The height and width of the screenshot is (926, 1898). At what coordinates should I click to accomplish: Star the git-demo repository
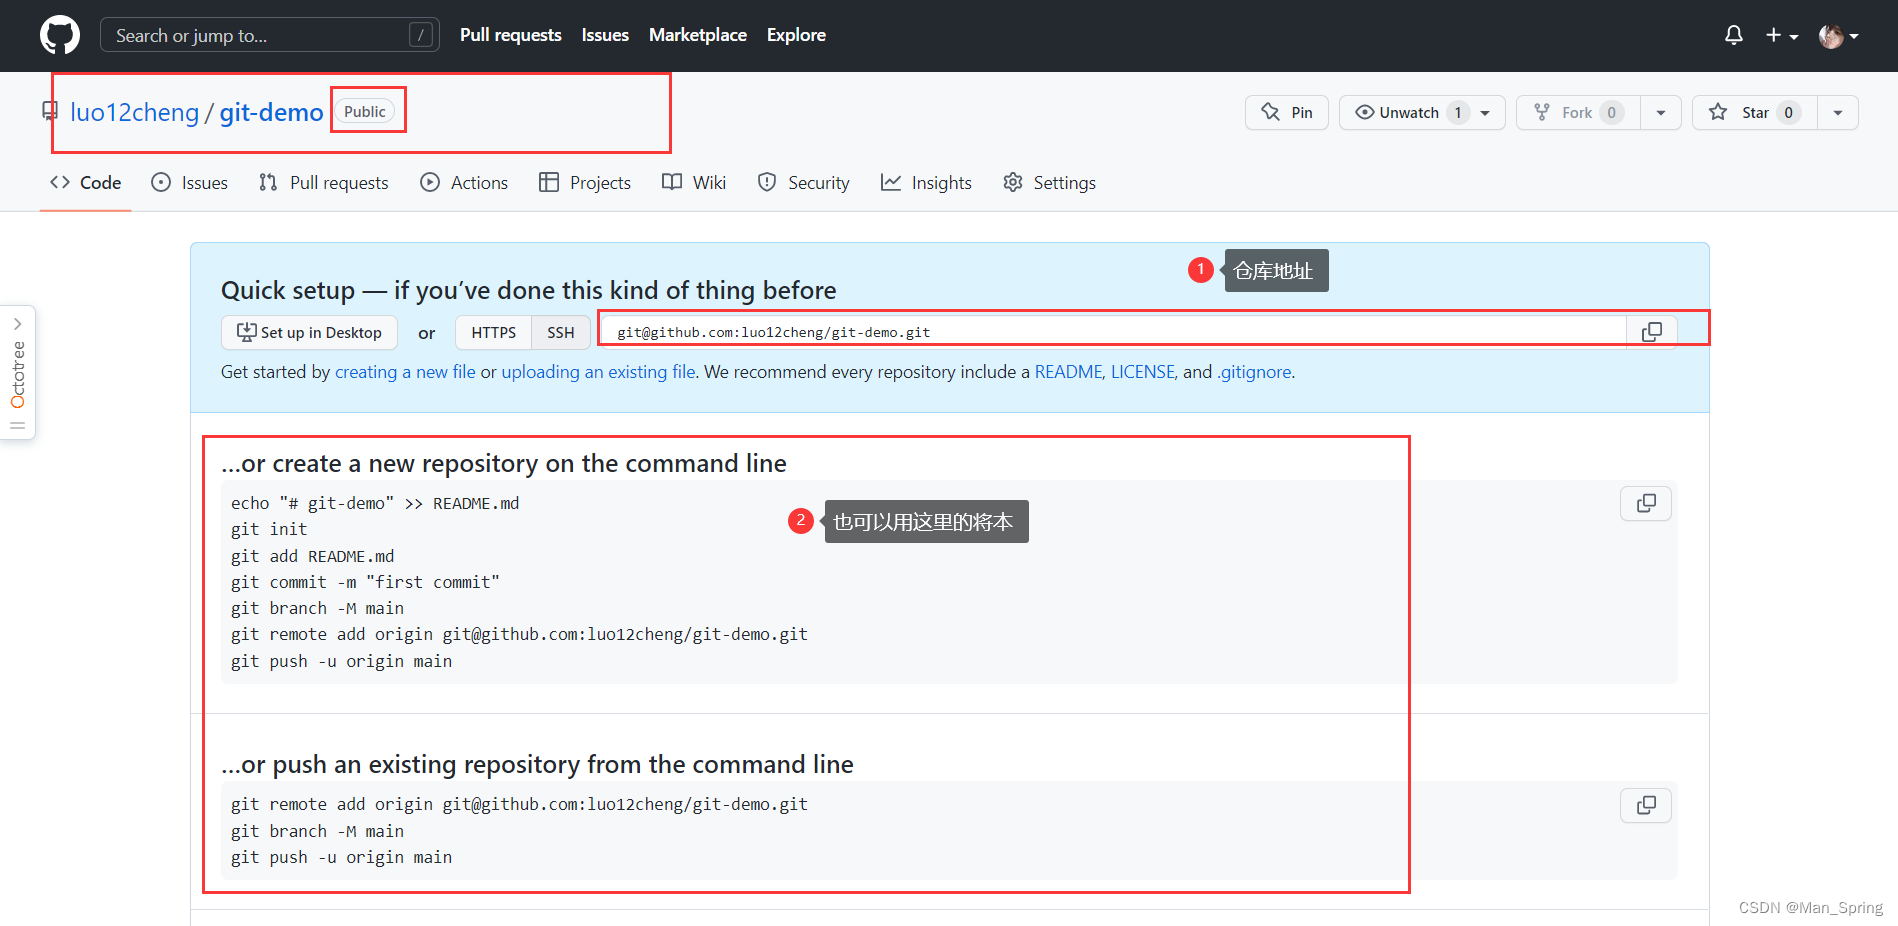click(x=1754, y=112)
